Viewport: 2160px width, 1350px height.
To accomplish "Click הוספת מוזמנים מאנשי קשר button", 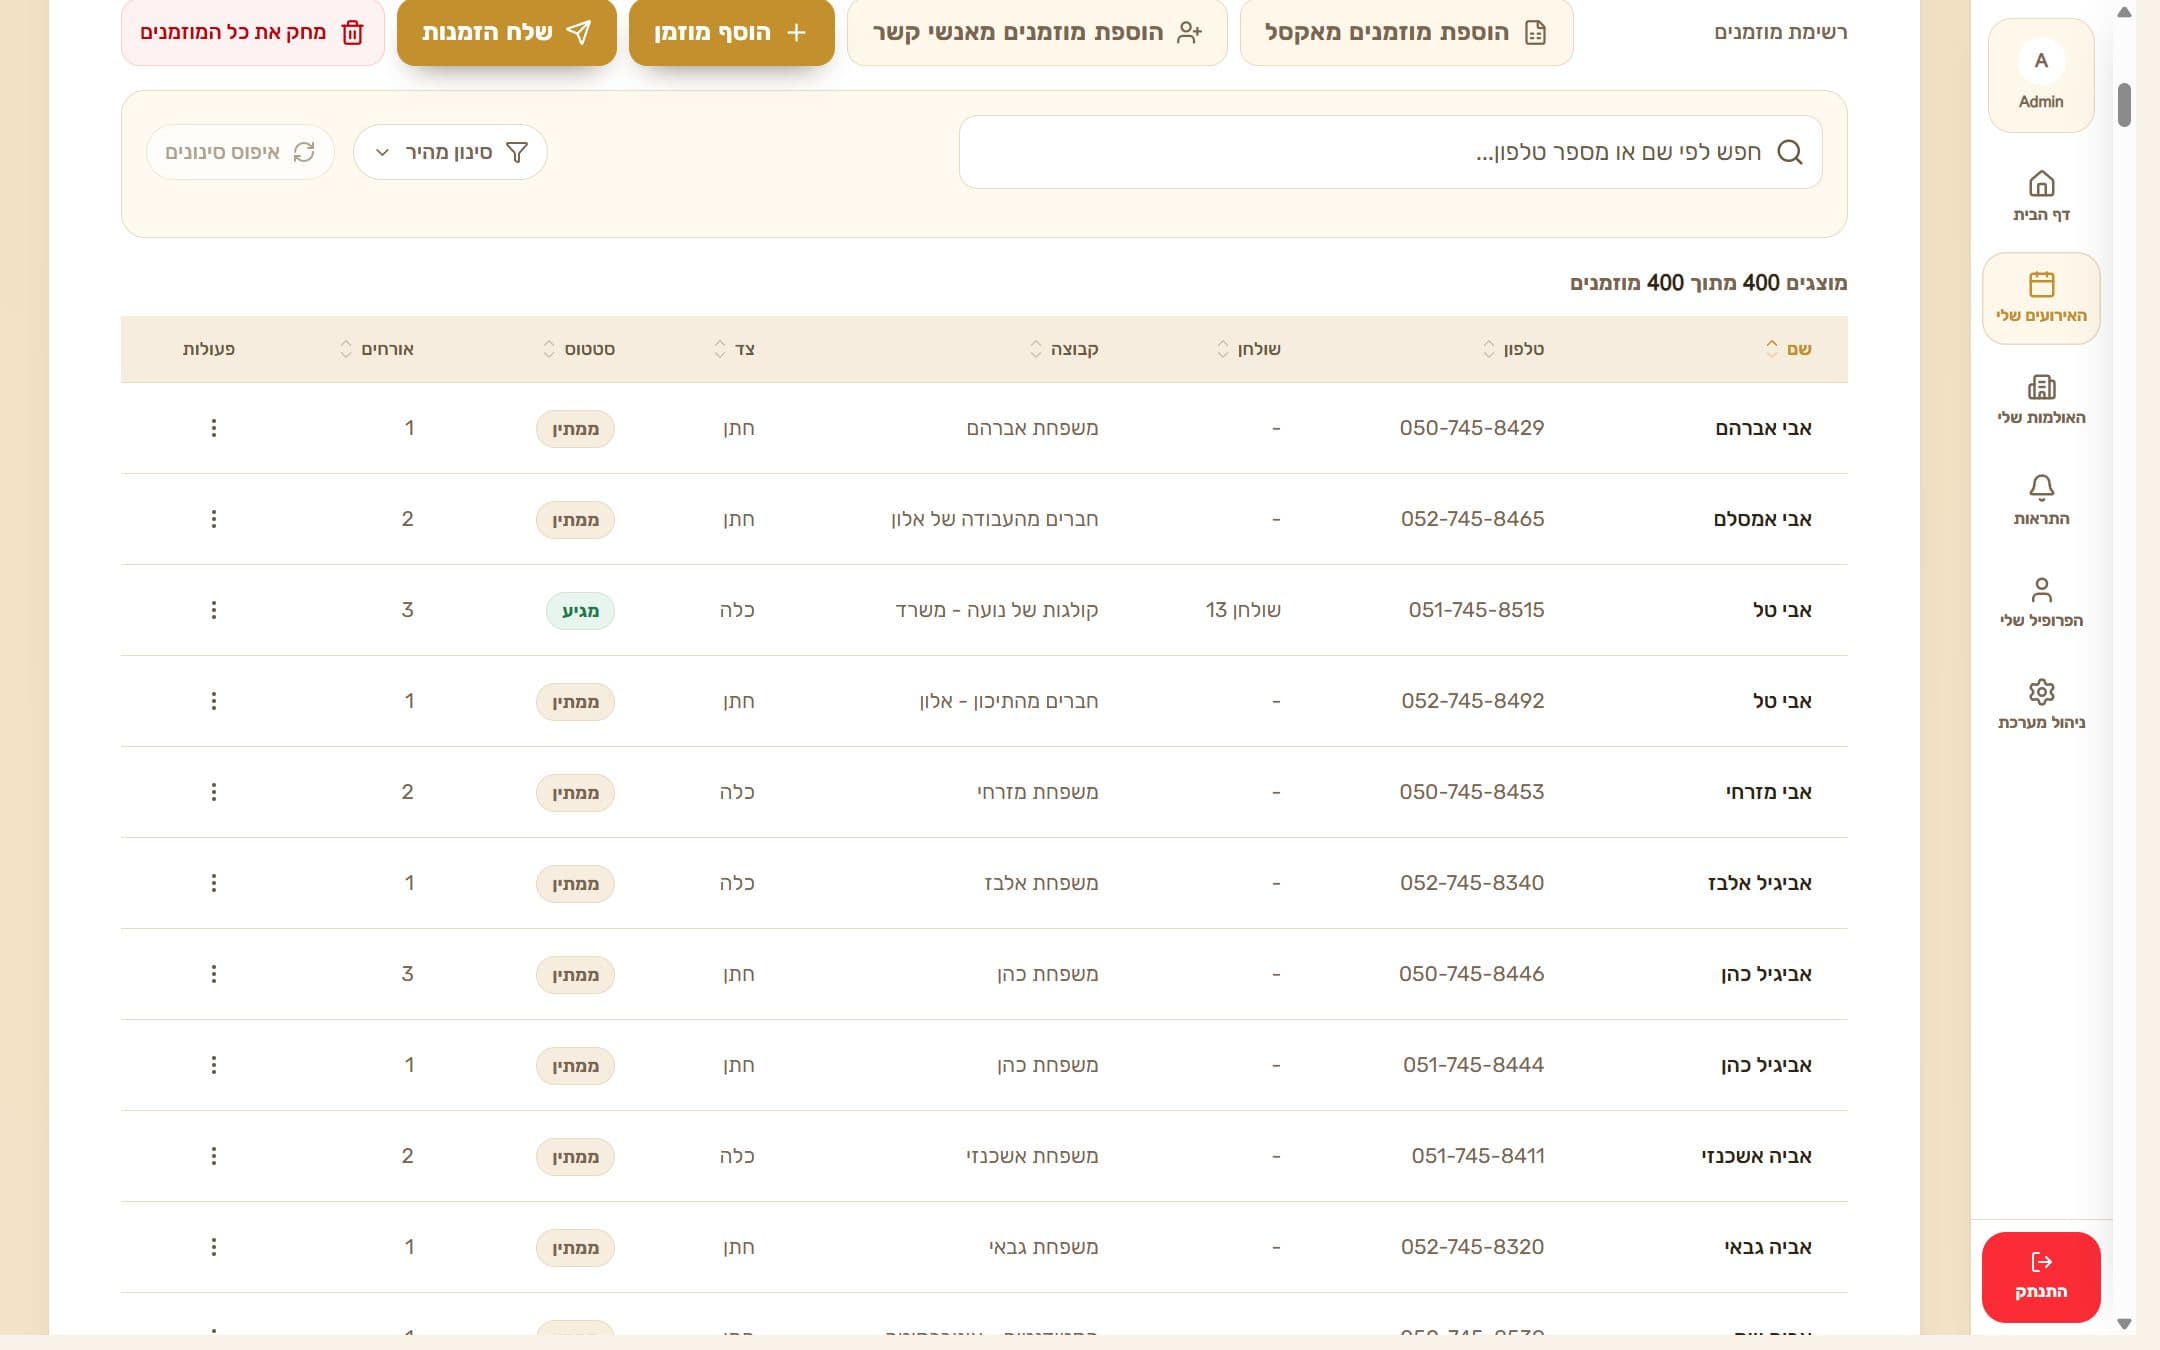I will click(1037, 32).
